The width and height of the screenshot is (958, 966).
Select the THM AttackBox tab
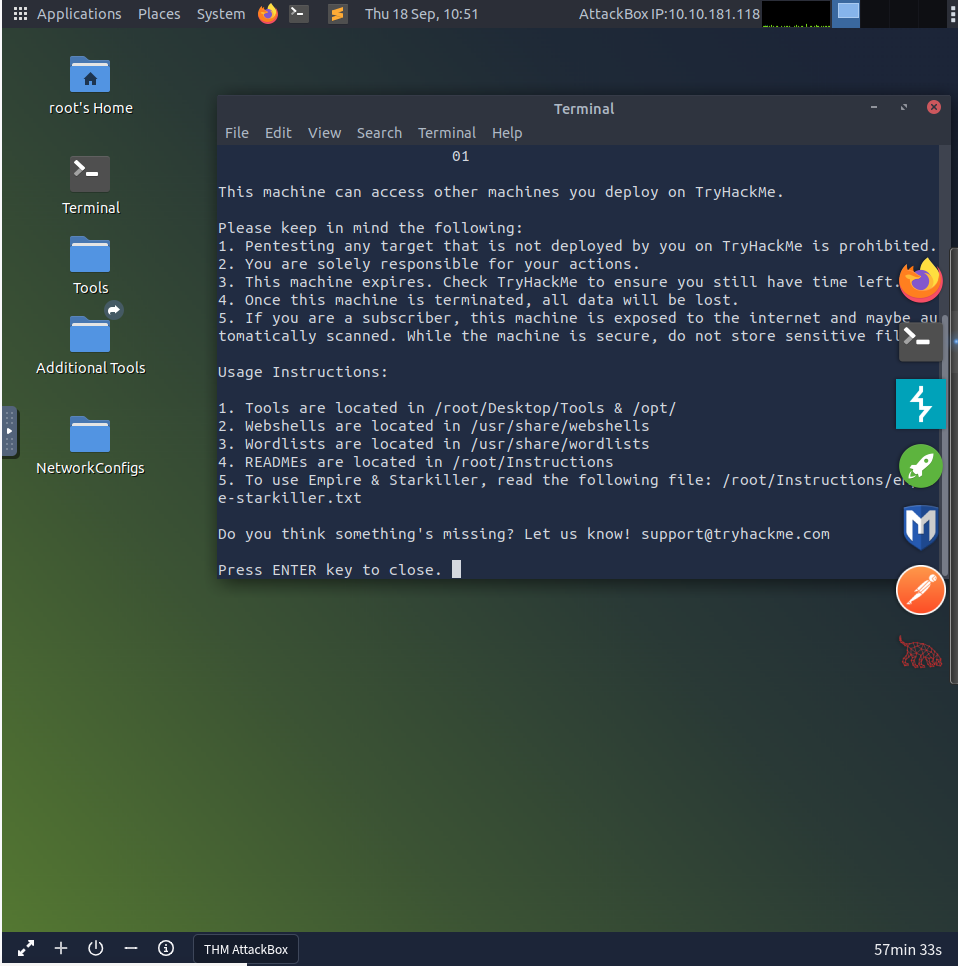coord(246,949)
